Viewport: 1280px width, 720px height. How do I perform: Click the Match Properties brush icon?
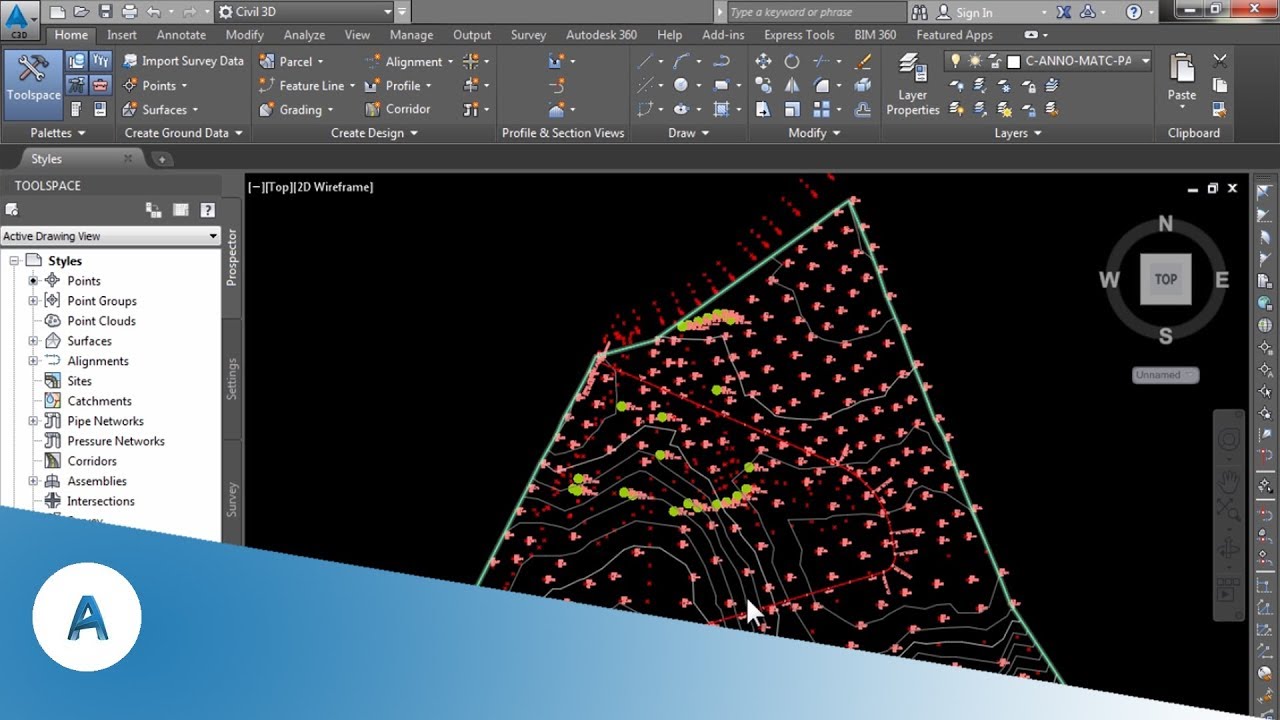[863, 61]
